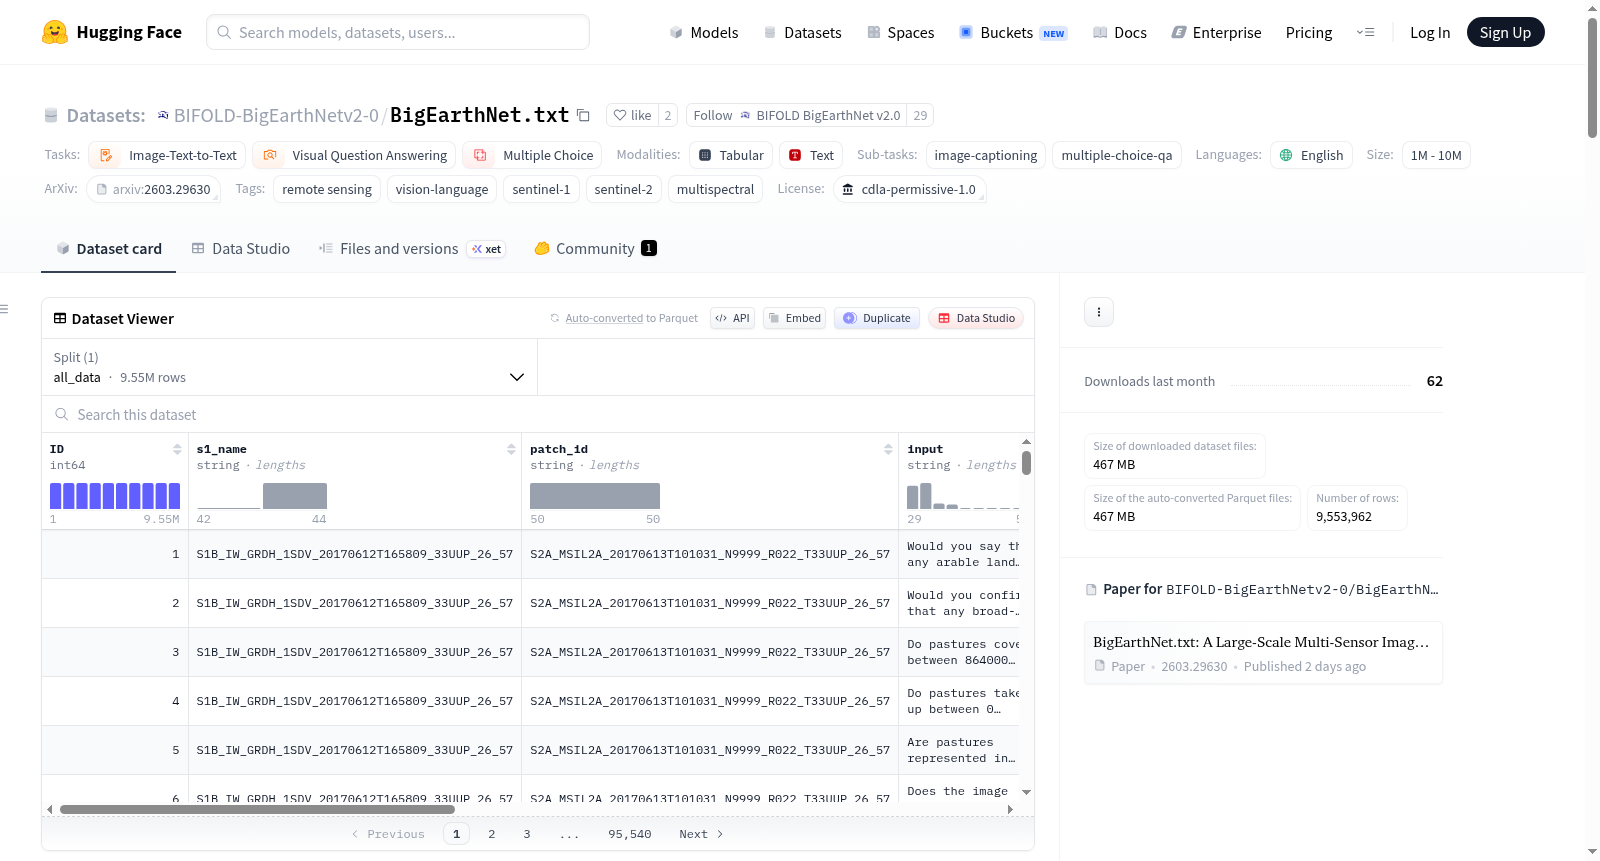Viewport: 1600px width, 861px height.
Task: Open the BIFOLD-BigEarthNetv2-0 organization link
Action: click(276, 115)
